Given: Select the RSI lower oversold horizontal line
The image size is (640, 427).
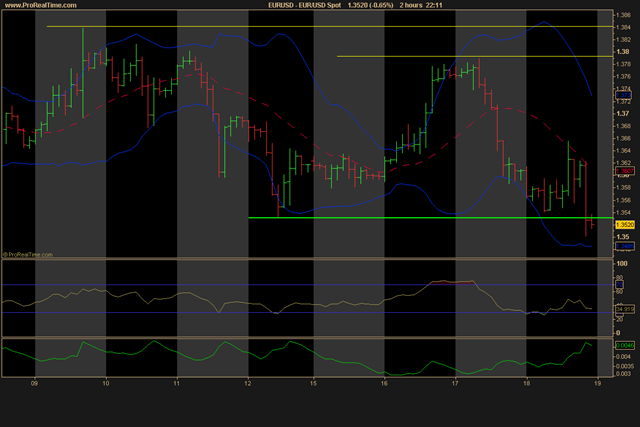Looking at the screenshot, I should click(x=307, y=313).
